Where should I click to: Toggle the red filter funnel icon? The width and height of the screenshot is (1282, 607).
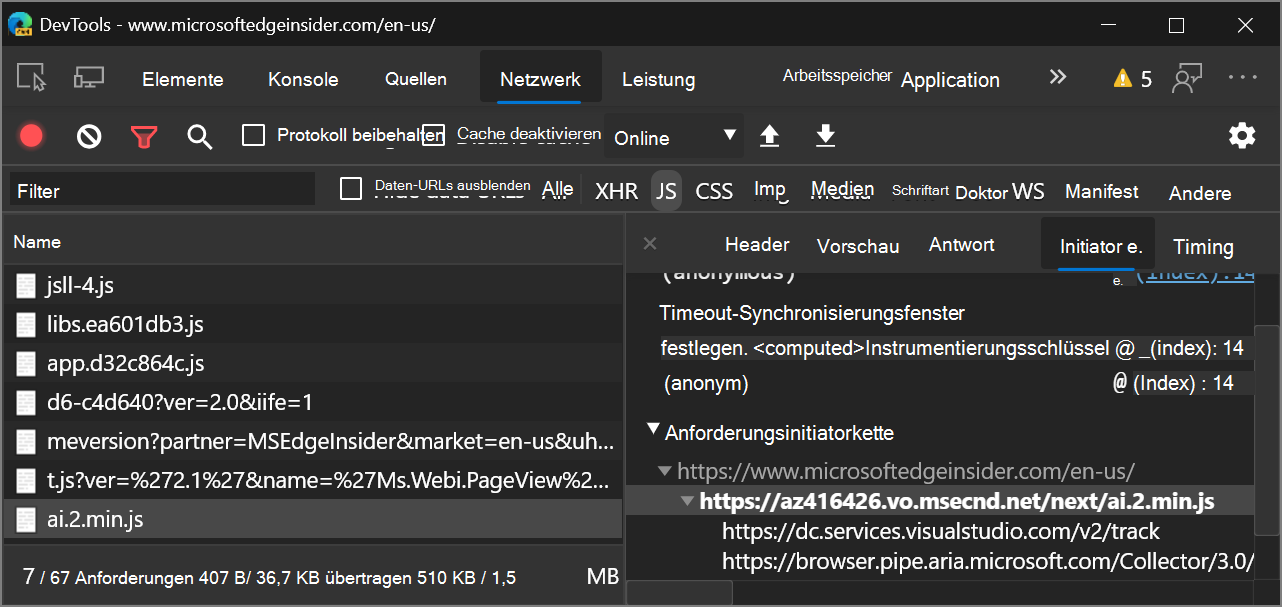(x=144, y=137)
